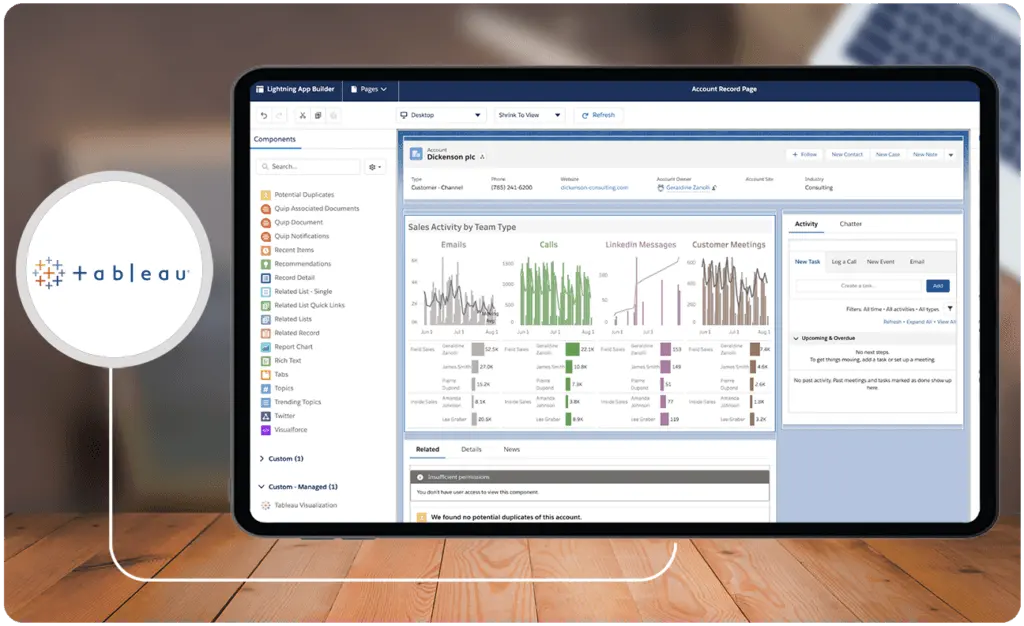Click the New Note button
The height and width of the screenshot is (626, 1024).
coord(925,155)
